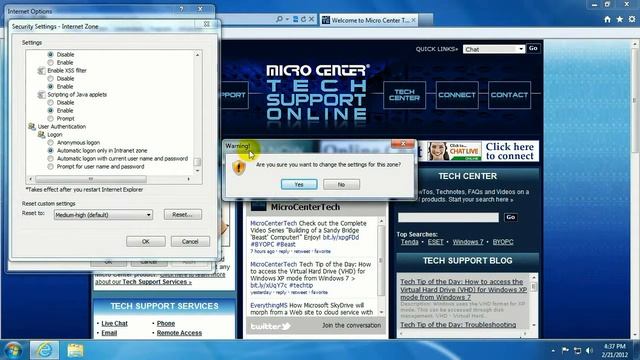This screenshot has height=360, width=640.
Task: Open the Live Chat service link
Action: coord(114,323)
